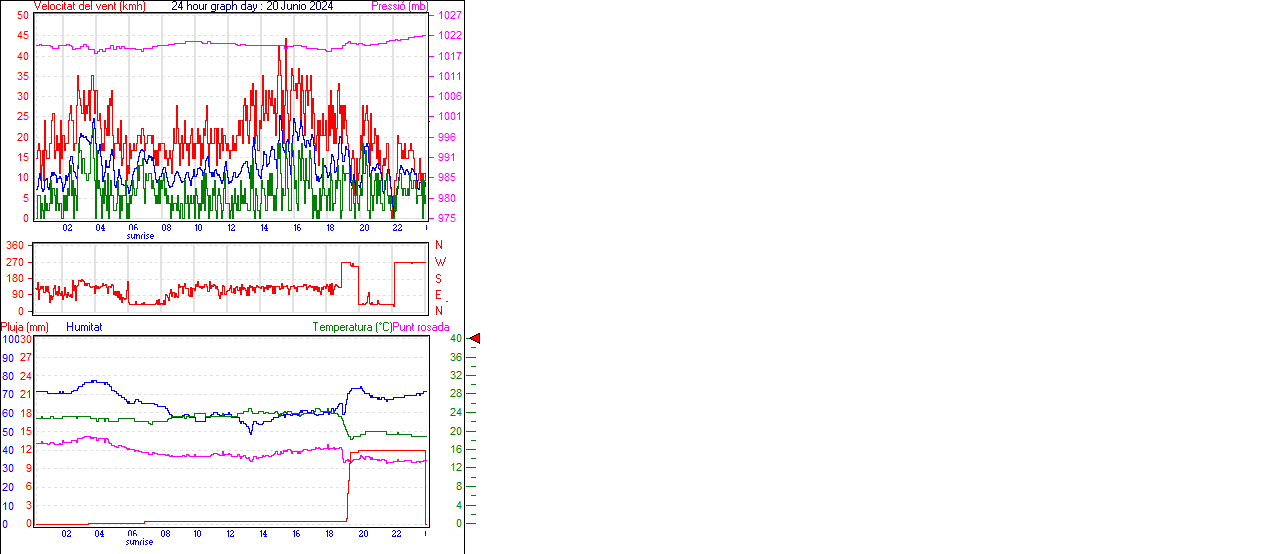Click the S compass direction label
This screenshot has width=1280, height=554.
pyautogui.click(x=438, y=278)
